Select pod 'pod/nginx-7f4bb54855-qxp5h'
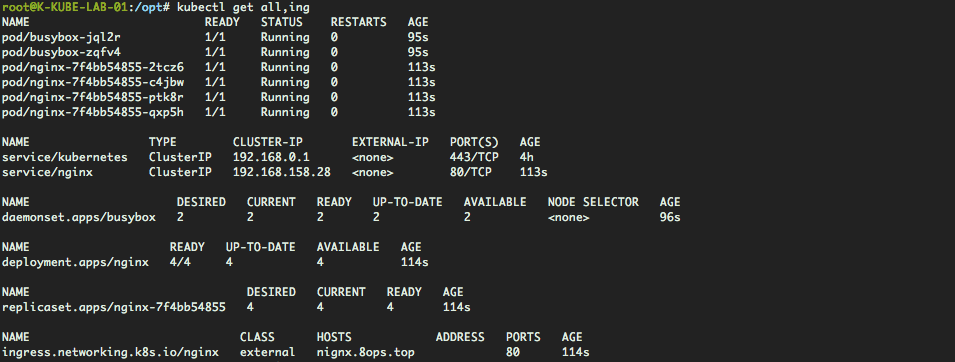 (x=93, y=112)
